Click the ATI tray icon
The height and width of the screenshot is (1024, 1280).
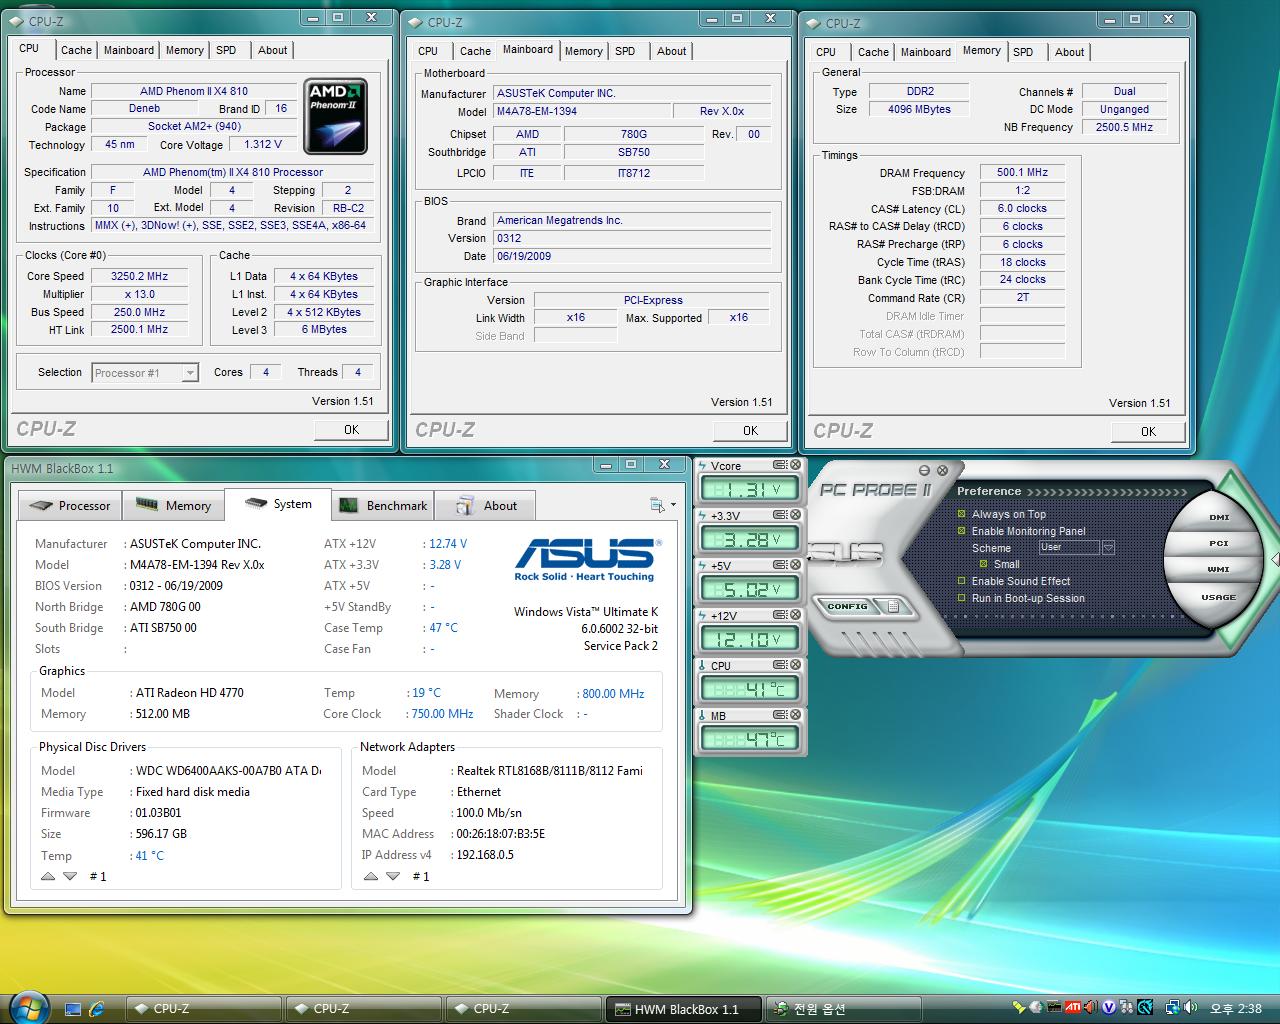pos(1072,1008)
